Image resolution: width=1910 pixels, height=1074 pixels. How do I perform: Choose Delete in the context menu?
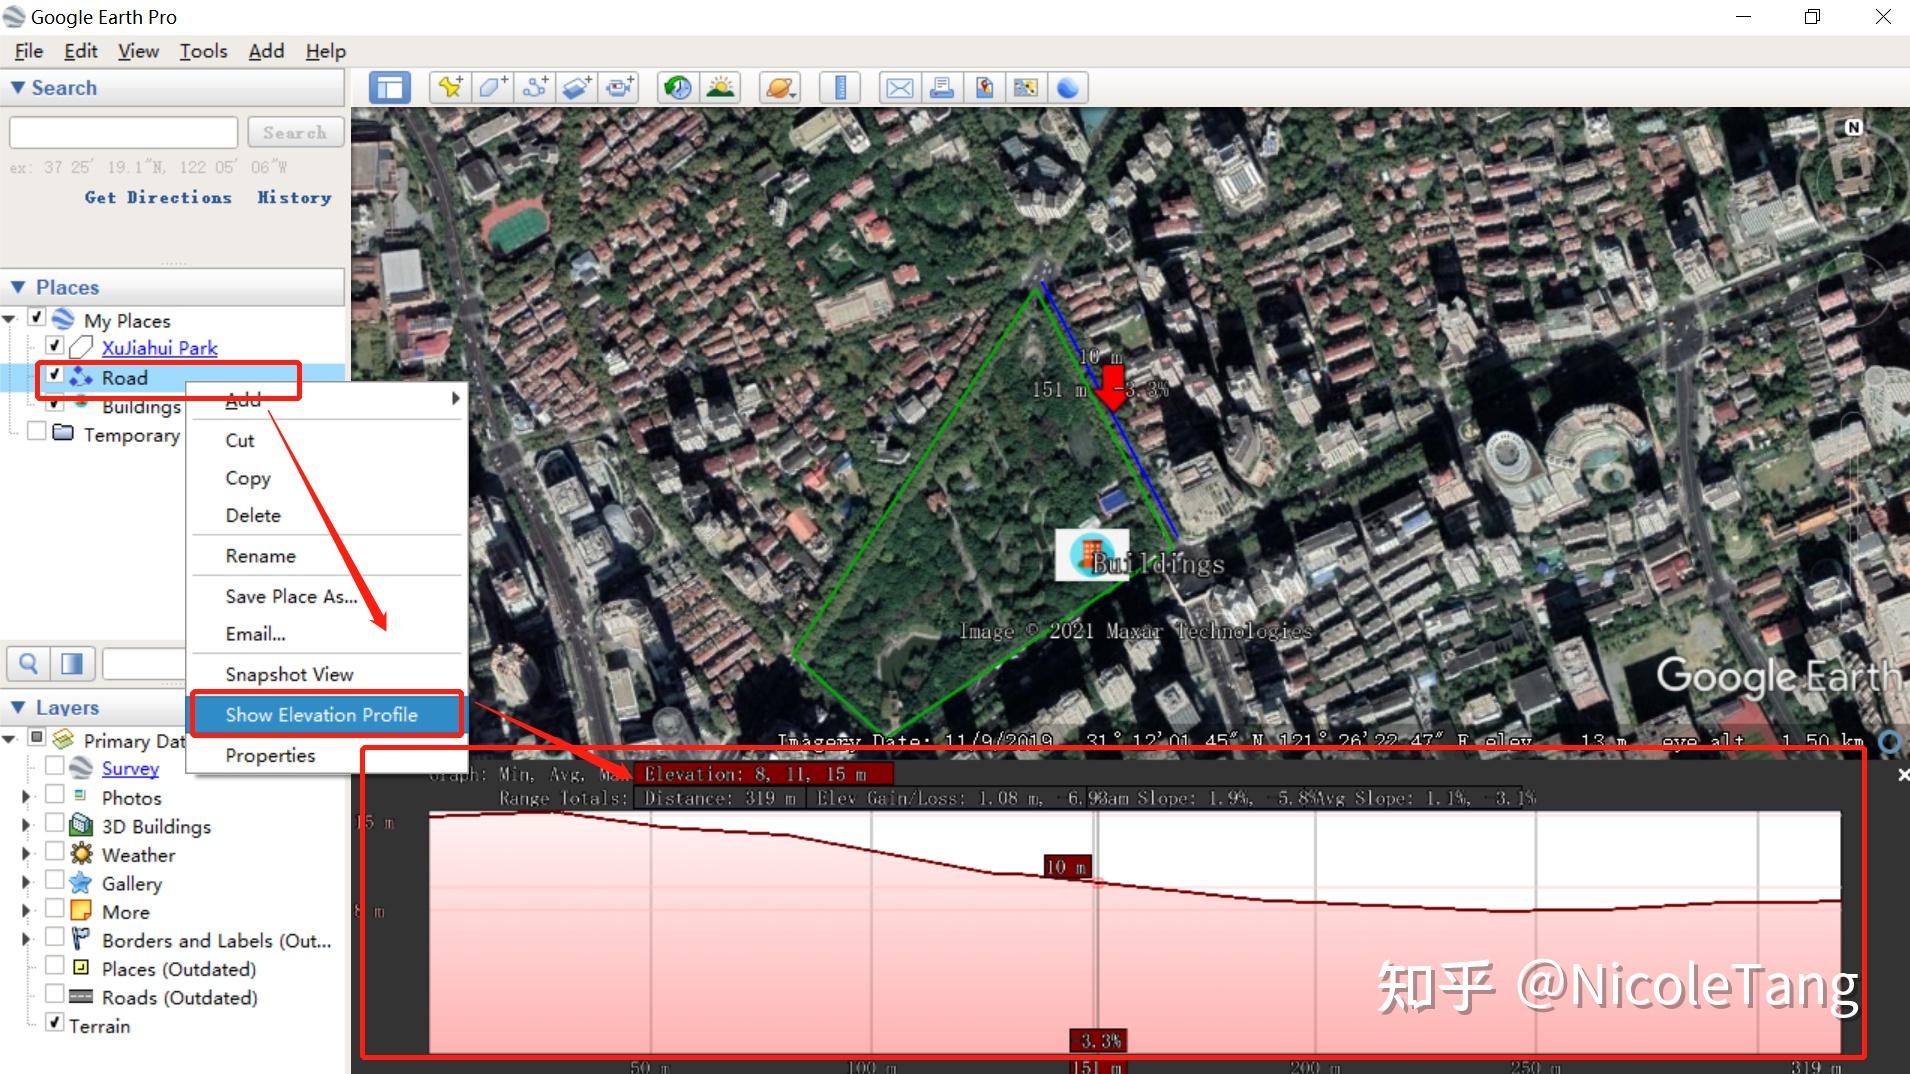tap(327, 515)
